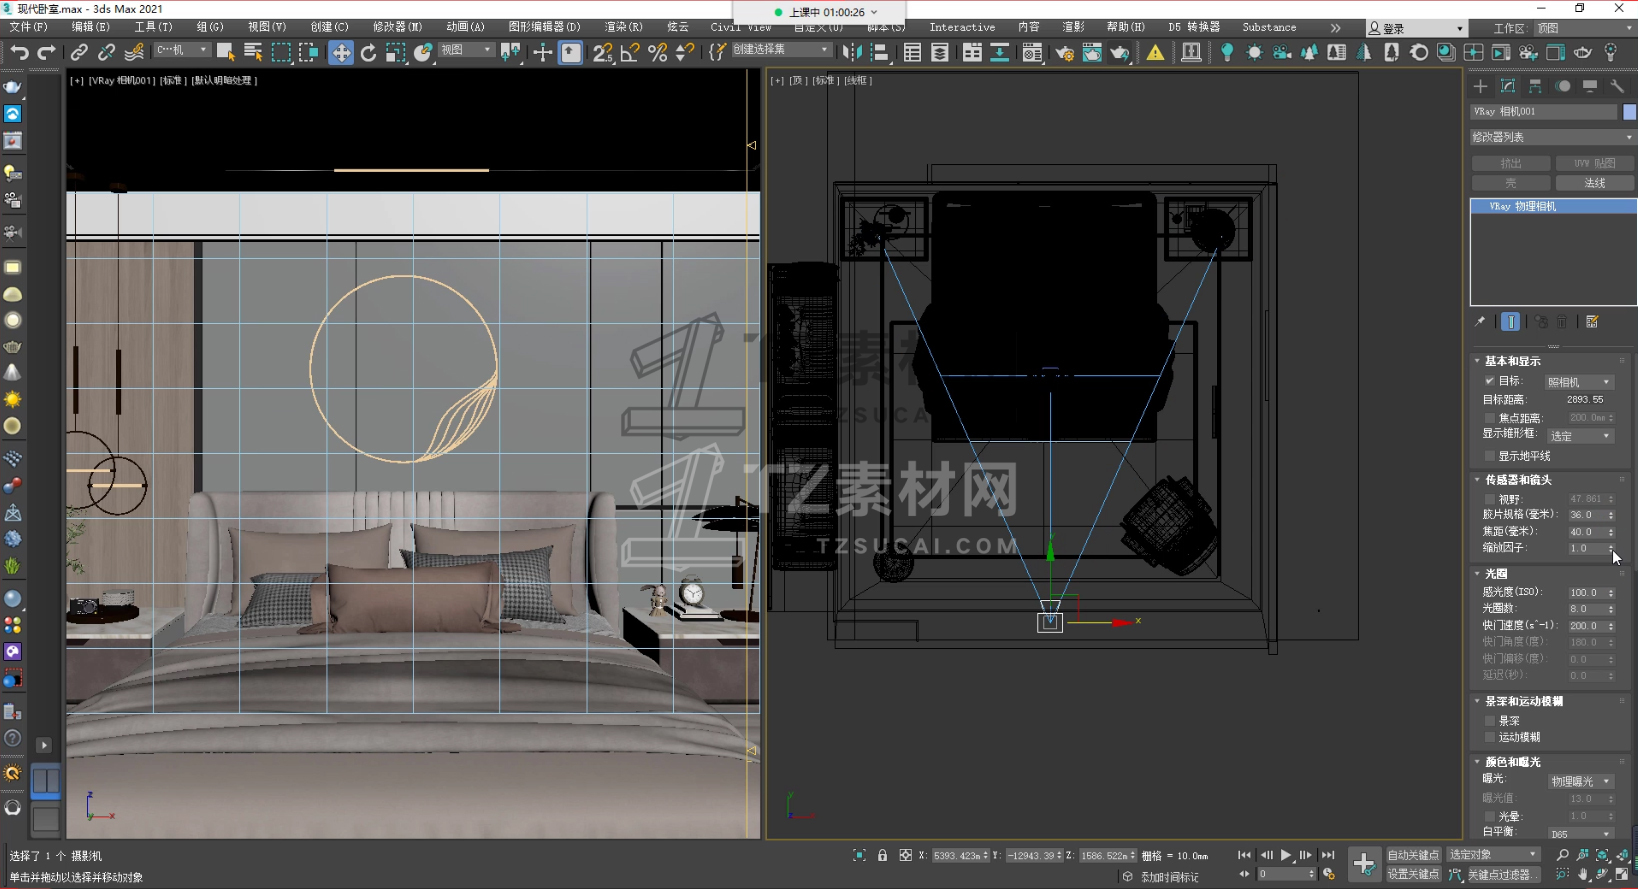
Task: Enable the 显示地平线 checkbox
Action: 1490,456
